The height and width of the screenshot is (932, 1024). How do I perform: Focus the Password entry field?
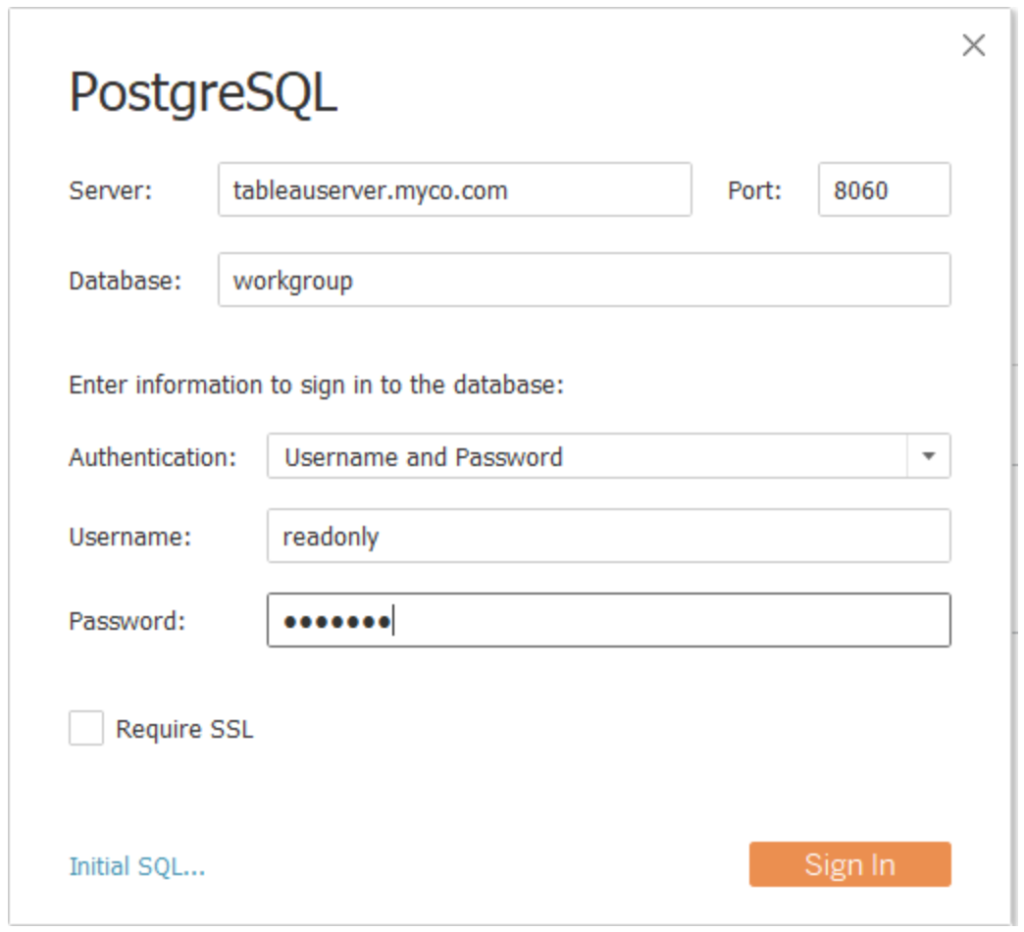click(x=607, y=621)
